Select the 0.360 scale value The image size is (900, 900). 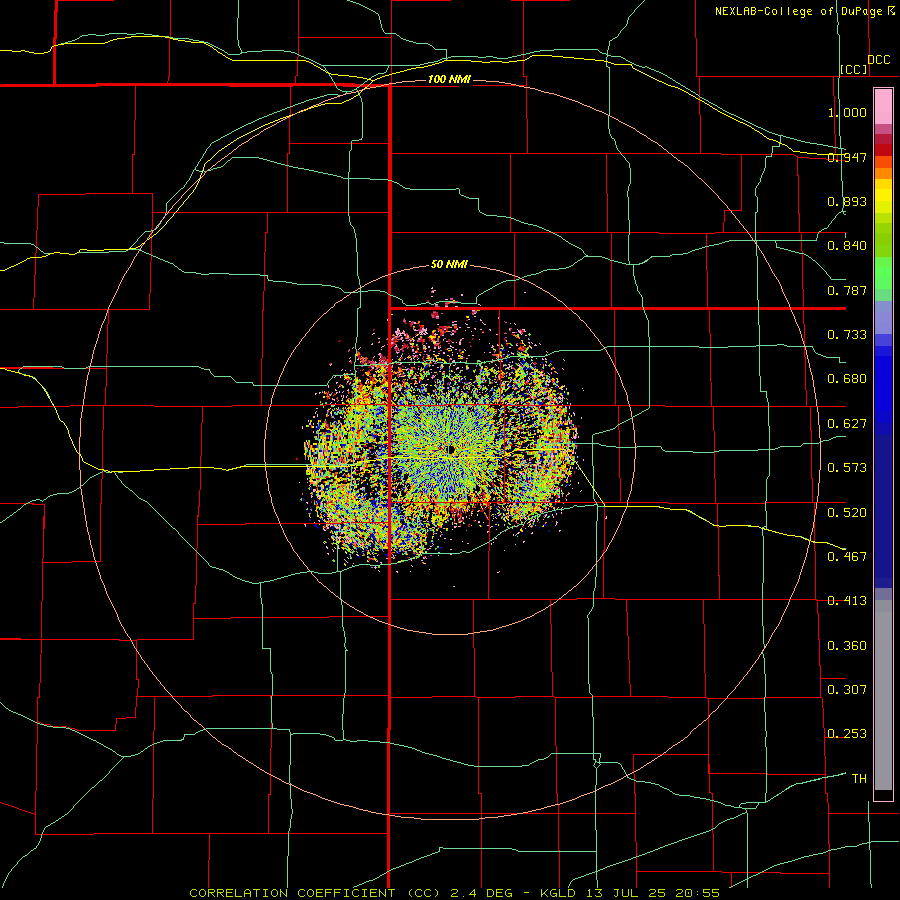tap(847, 646)
